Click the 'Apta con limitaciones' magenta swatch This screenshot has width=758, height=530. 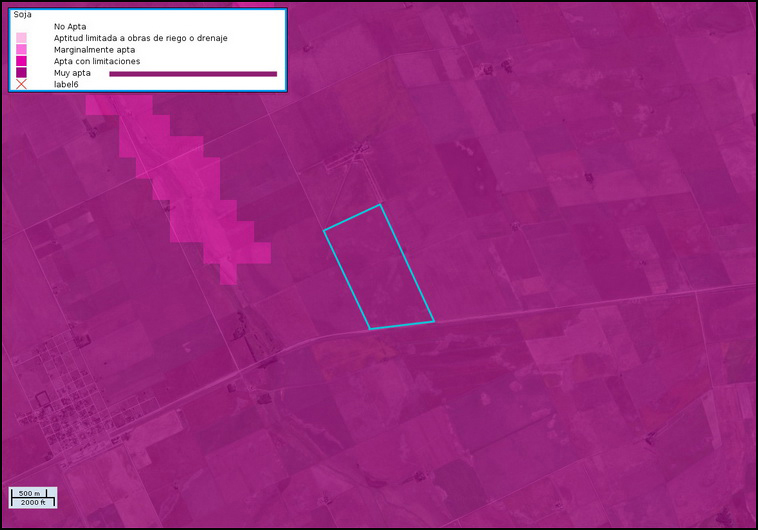pos(21,61)
